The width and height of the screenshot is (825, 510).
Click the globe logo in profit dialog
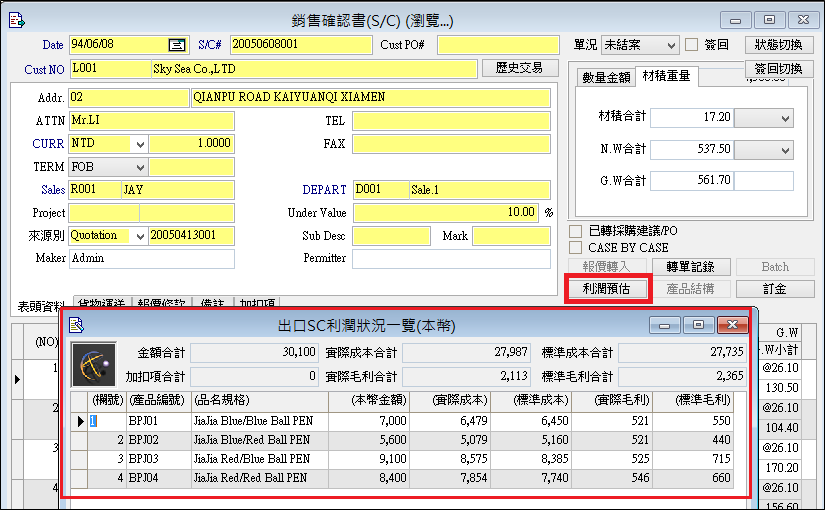94,366
